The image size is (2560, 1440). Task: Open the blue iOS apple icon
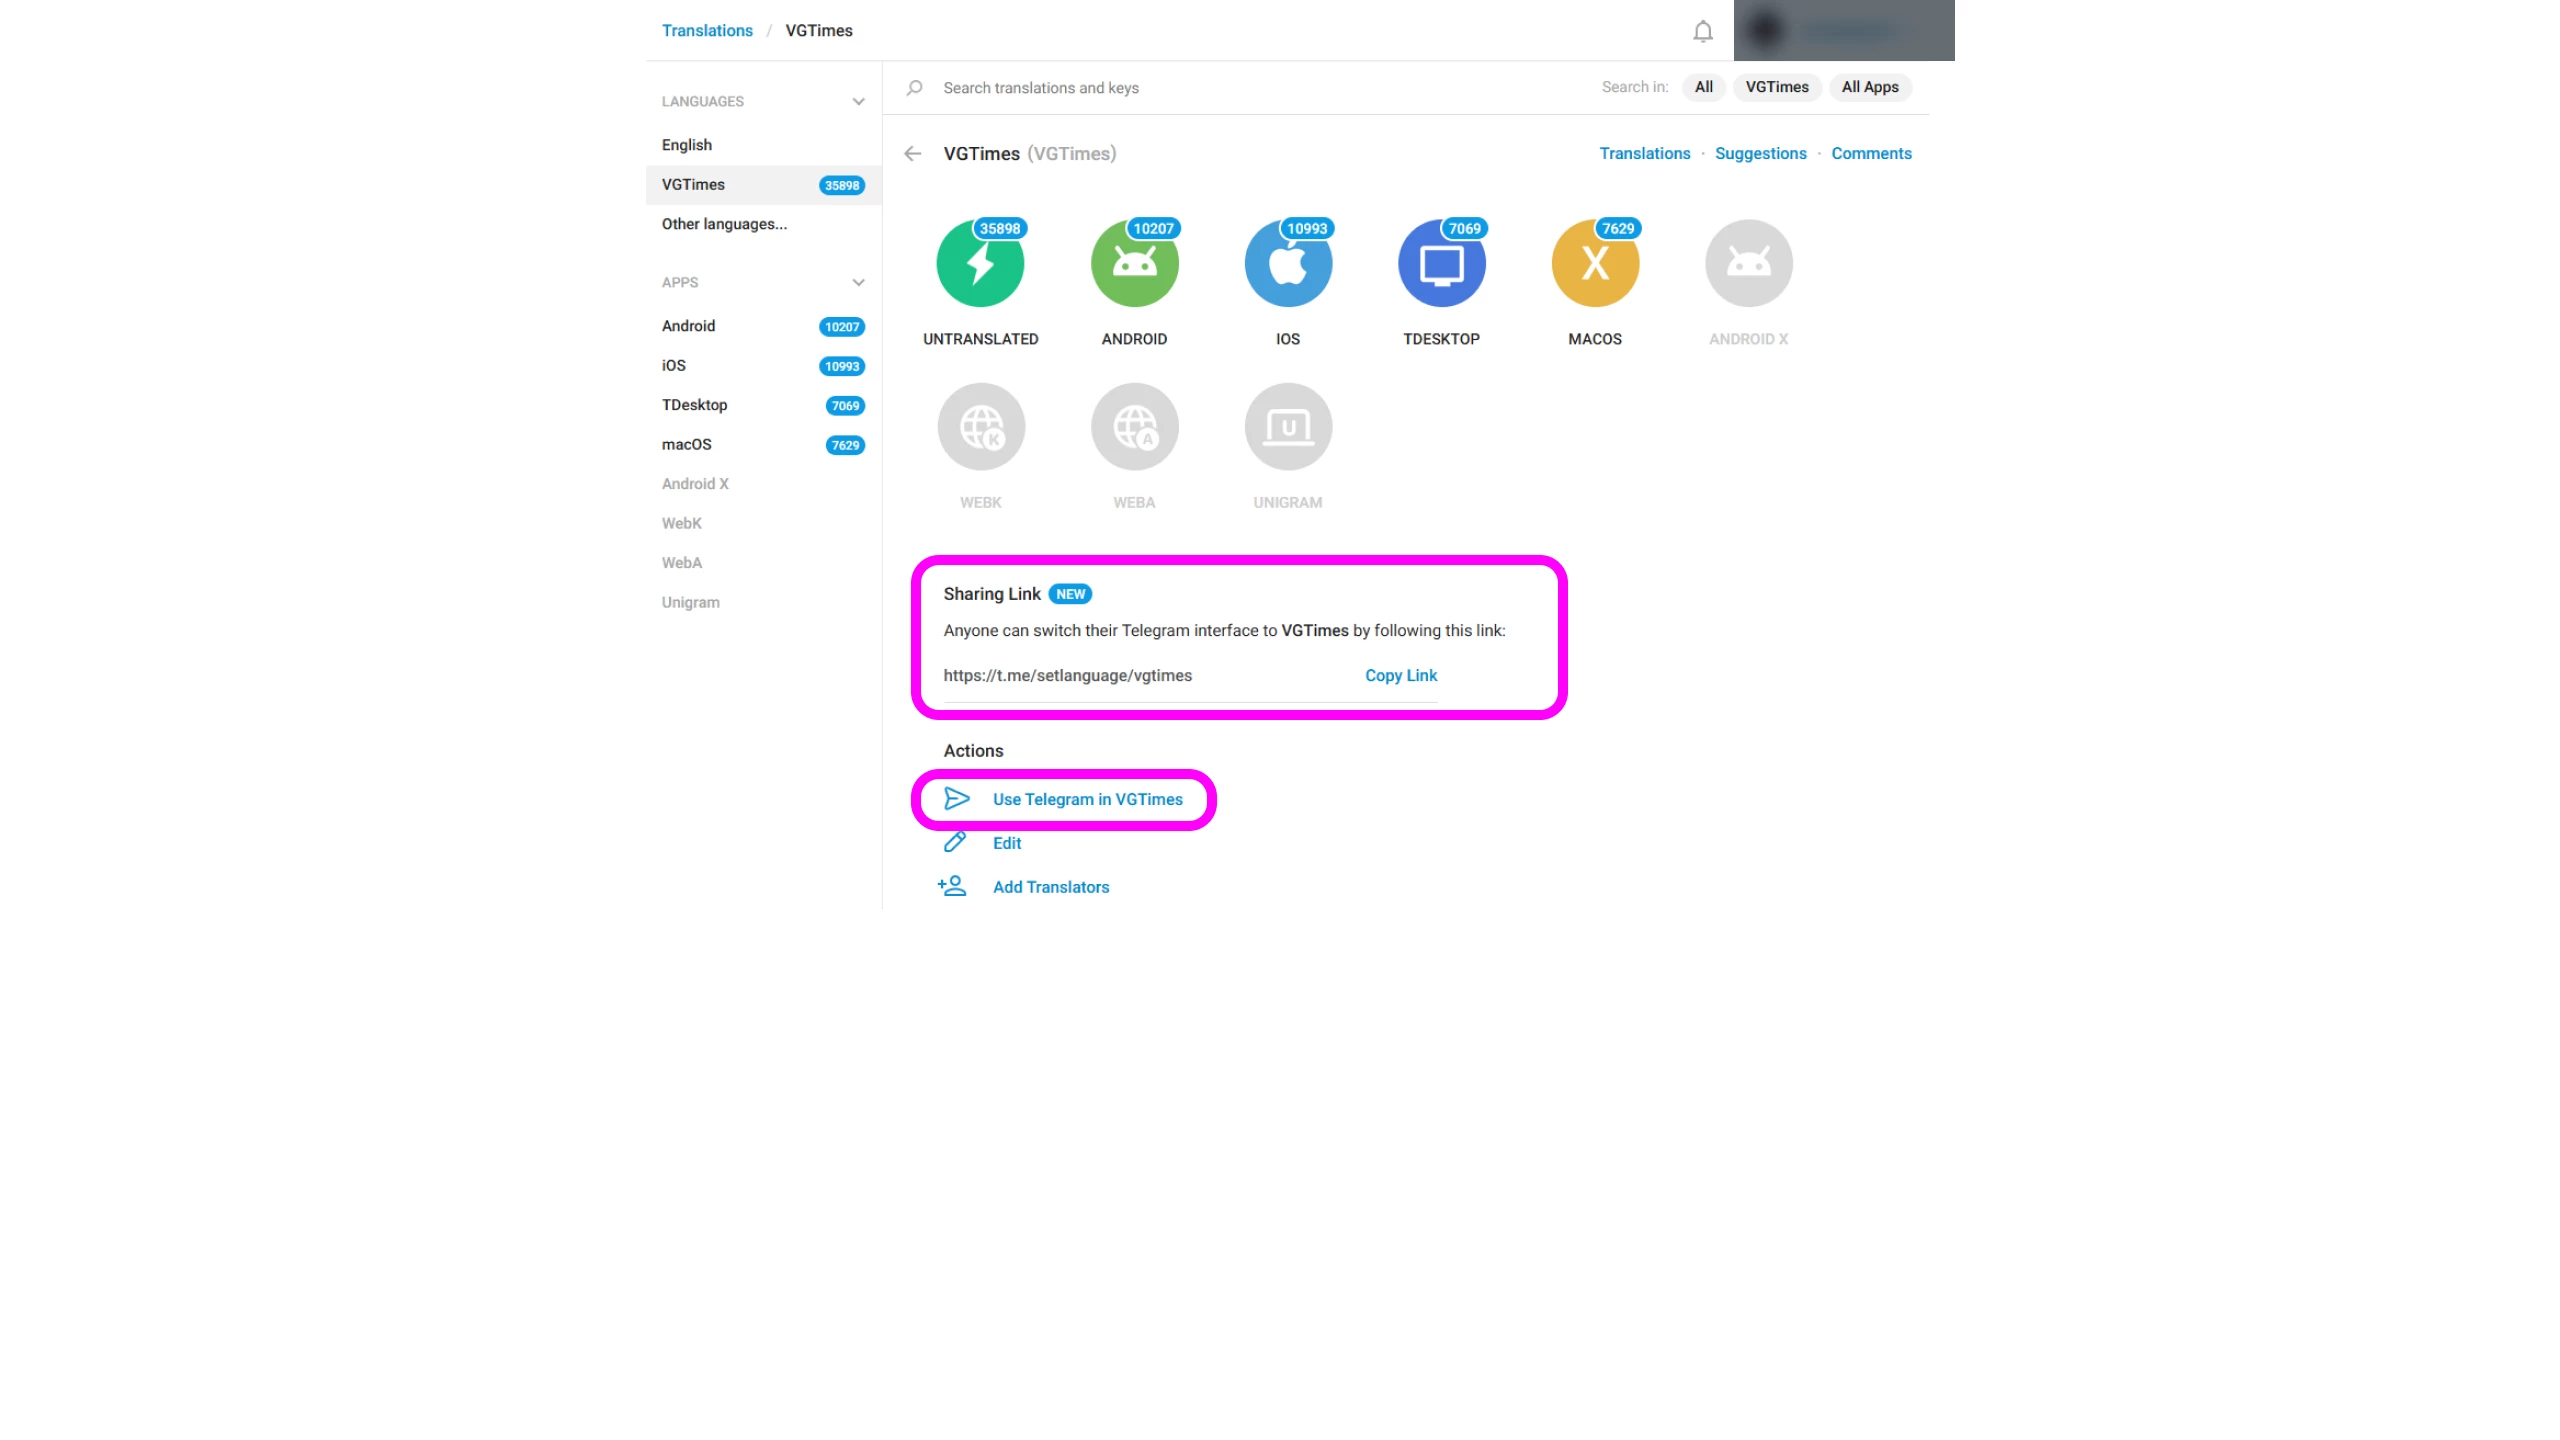[1288, 264]
